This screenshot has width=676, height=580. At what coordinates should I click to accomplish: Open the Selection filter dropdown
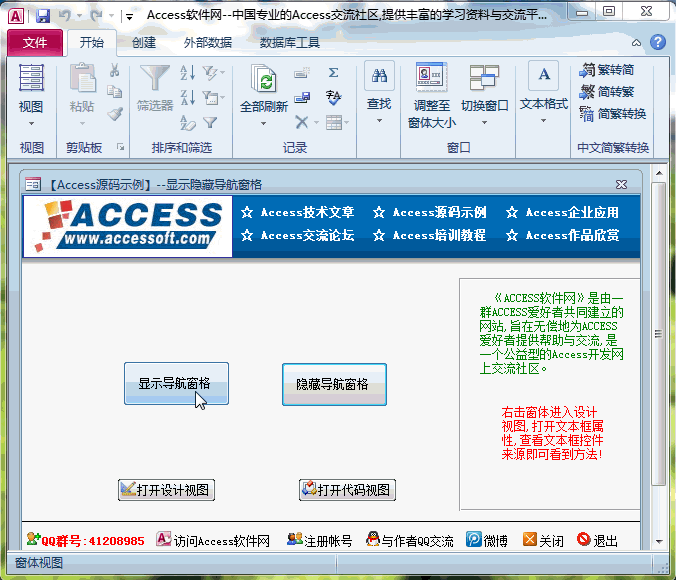click(213, 73)
